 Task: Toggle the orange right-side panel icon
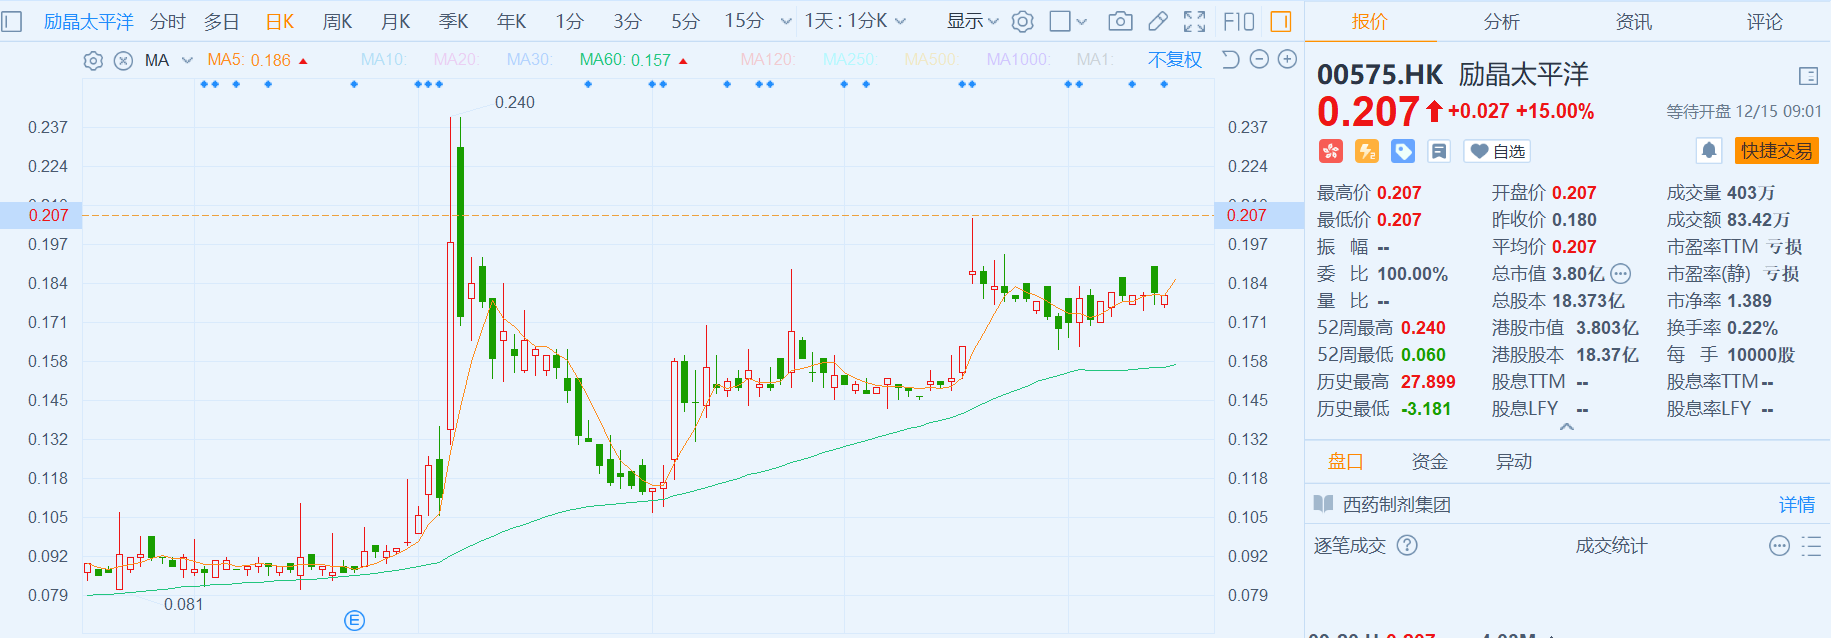click(1281, 21)
